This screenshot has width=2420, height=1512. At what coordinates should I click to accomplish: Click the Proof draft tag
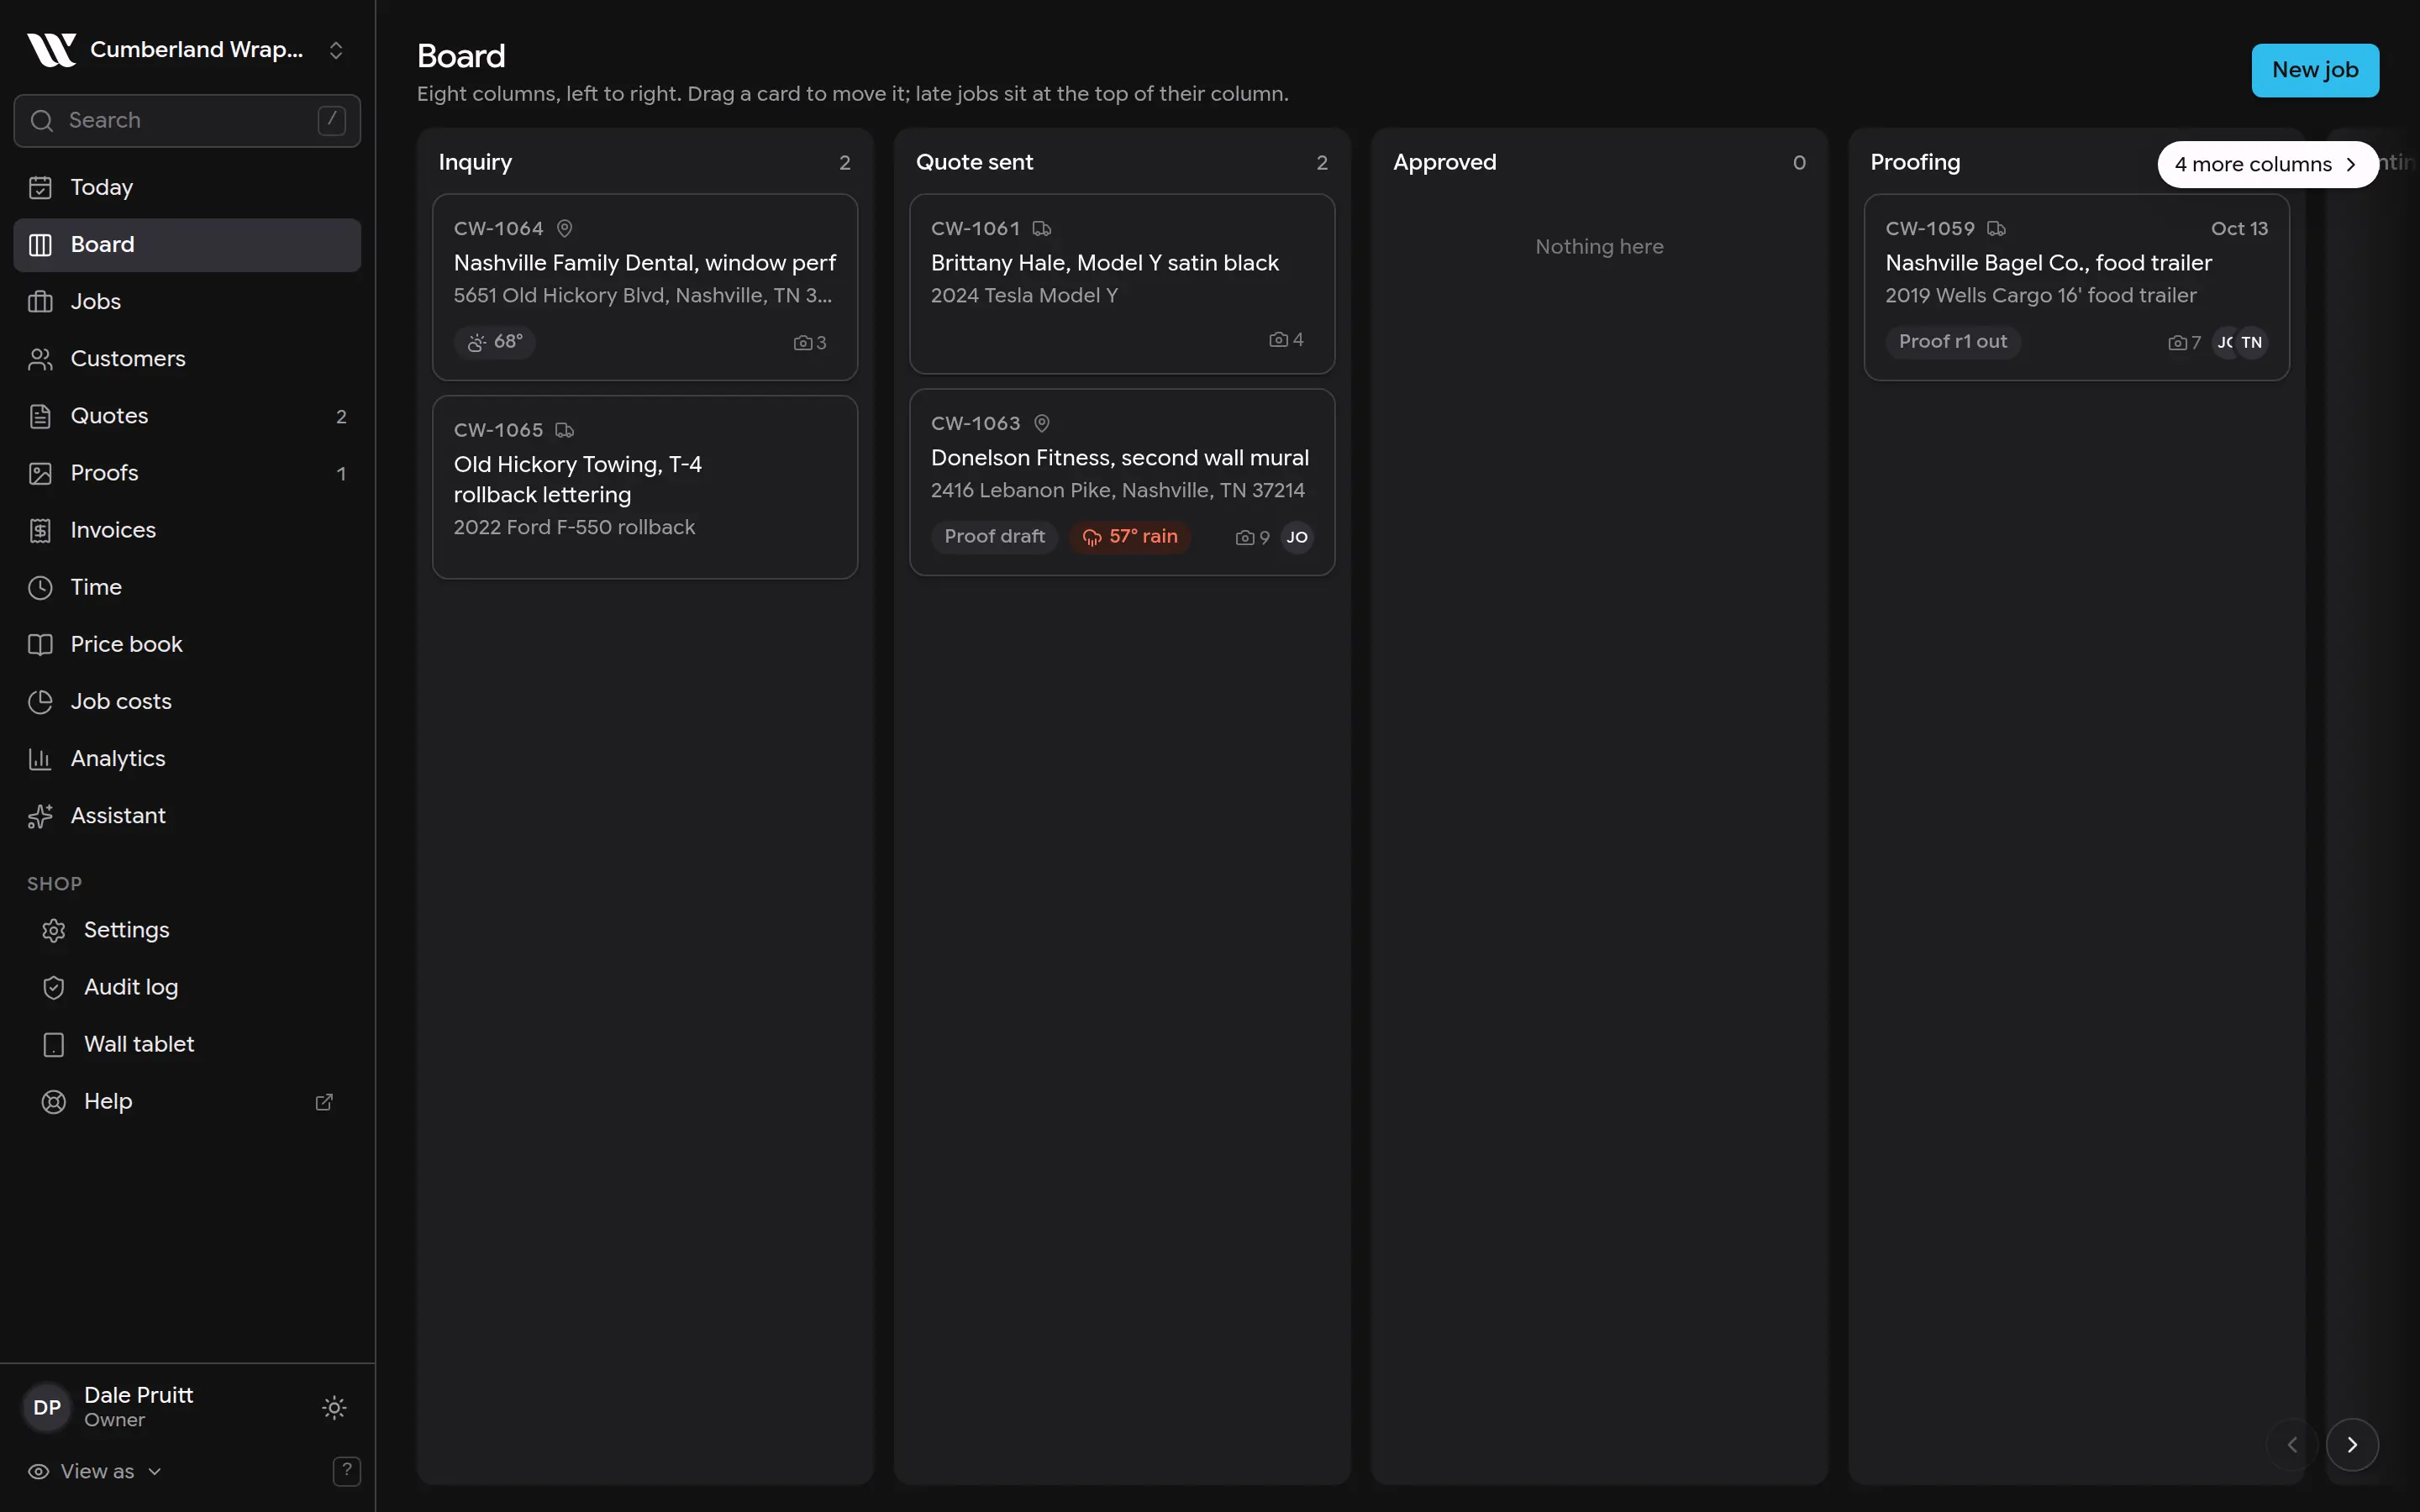tap(994, 537)
